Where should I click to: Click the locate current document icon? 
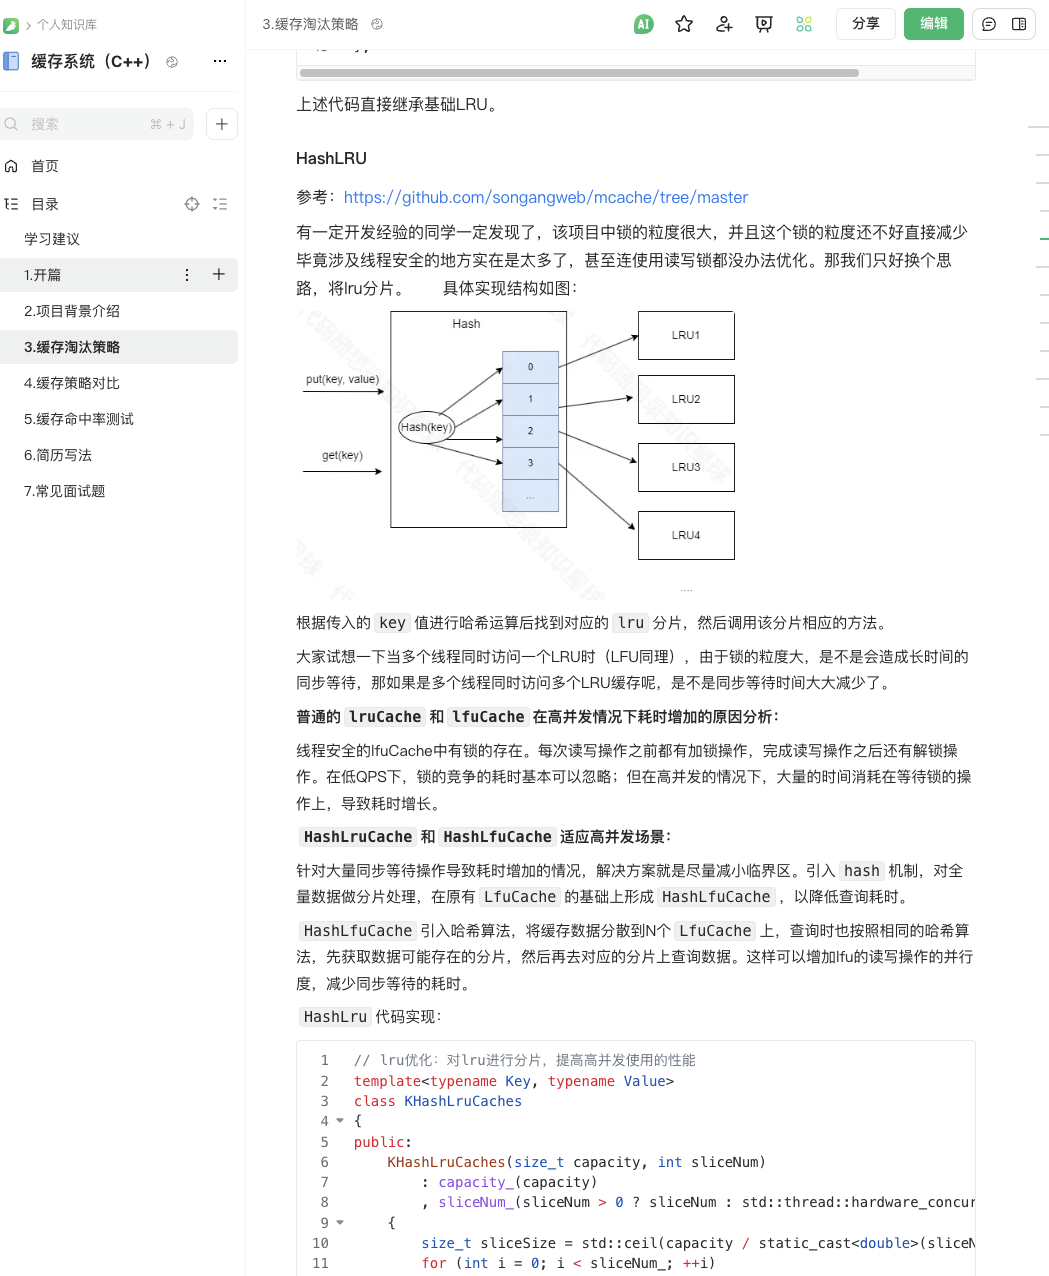pyautogui.click(x=192, y=204)
